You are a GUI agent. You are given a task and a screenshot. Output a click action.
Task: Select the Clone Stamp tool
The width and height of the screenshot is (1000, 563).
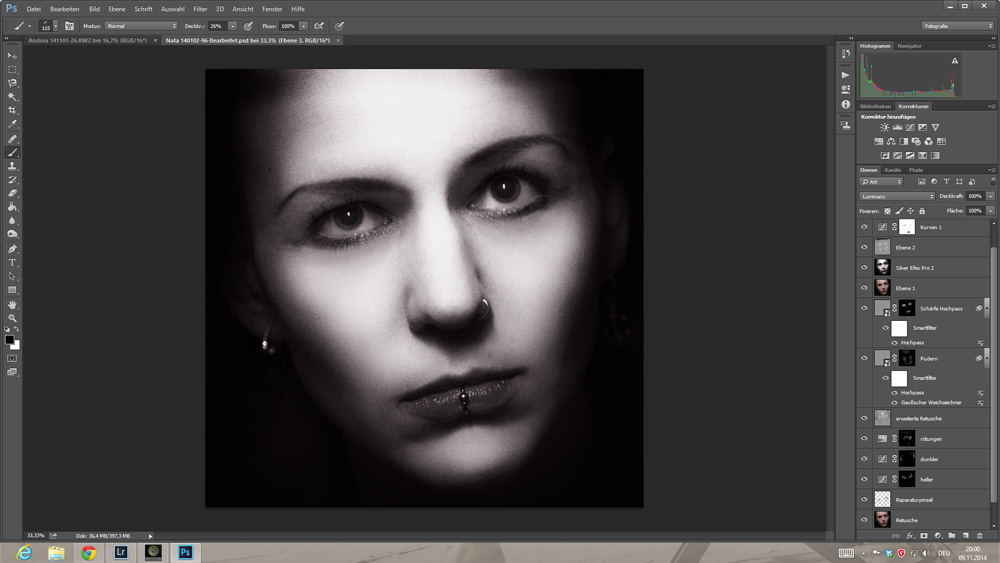12,166
